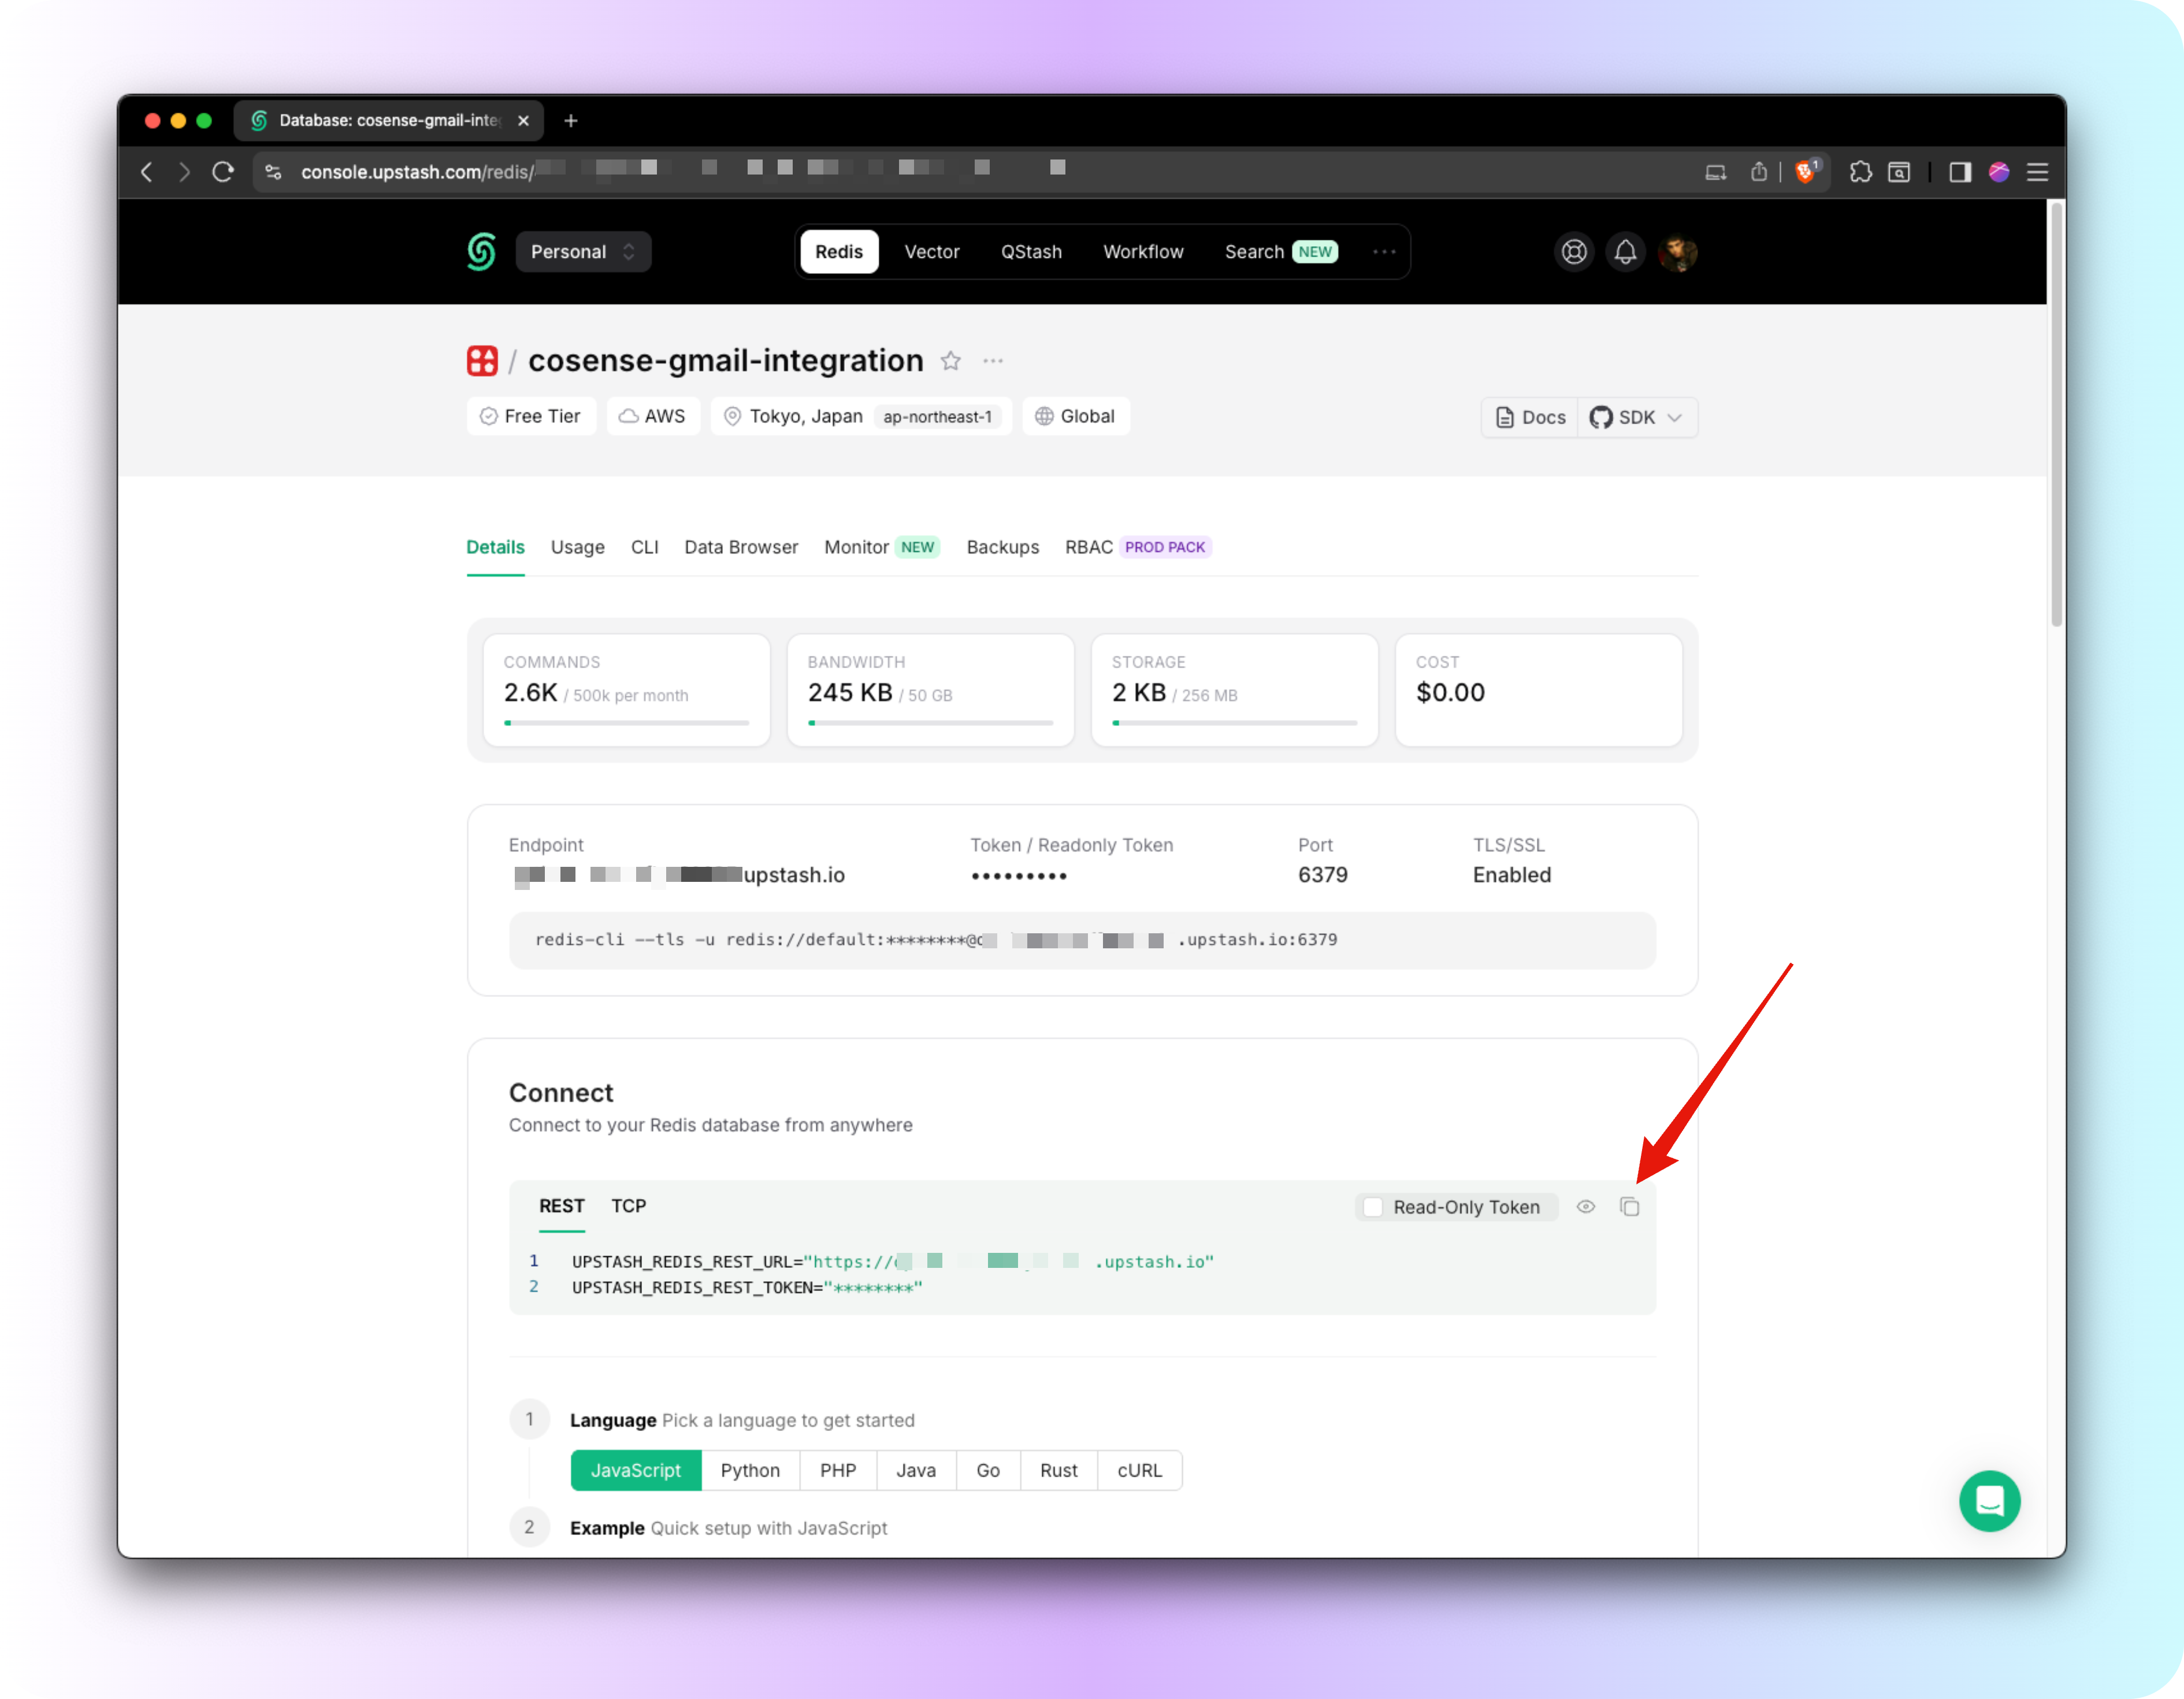Open database more options ellipsis
The image size is (2184, 1699).
pos(992,361)
